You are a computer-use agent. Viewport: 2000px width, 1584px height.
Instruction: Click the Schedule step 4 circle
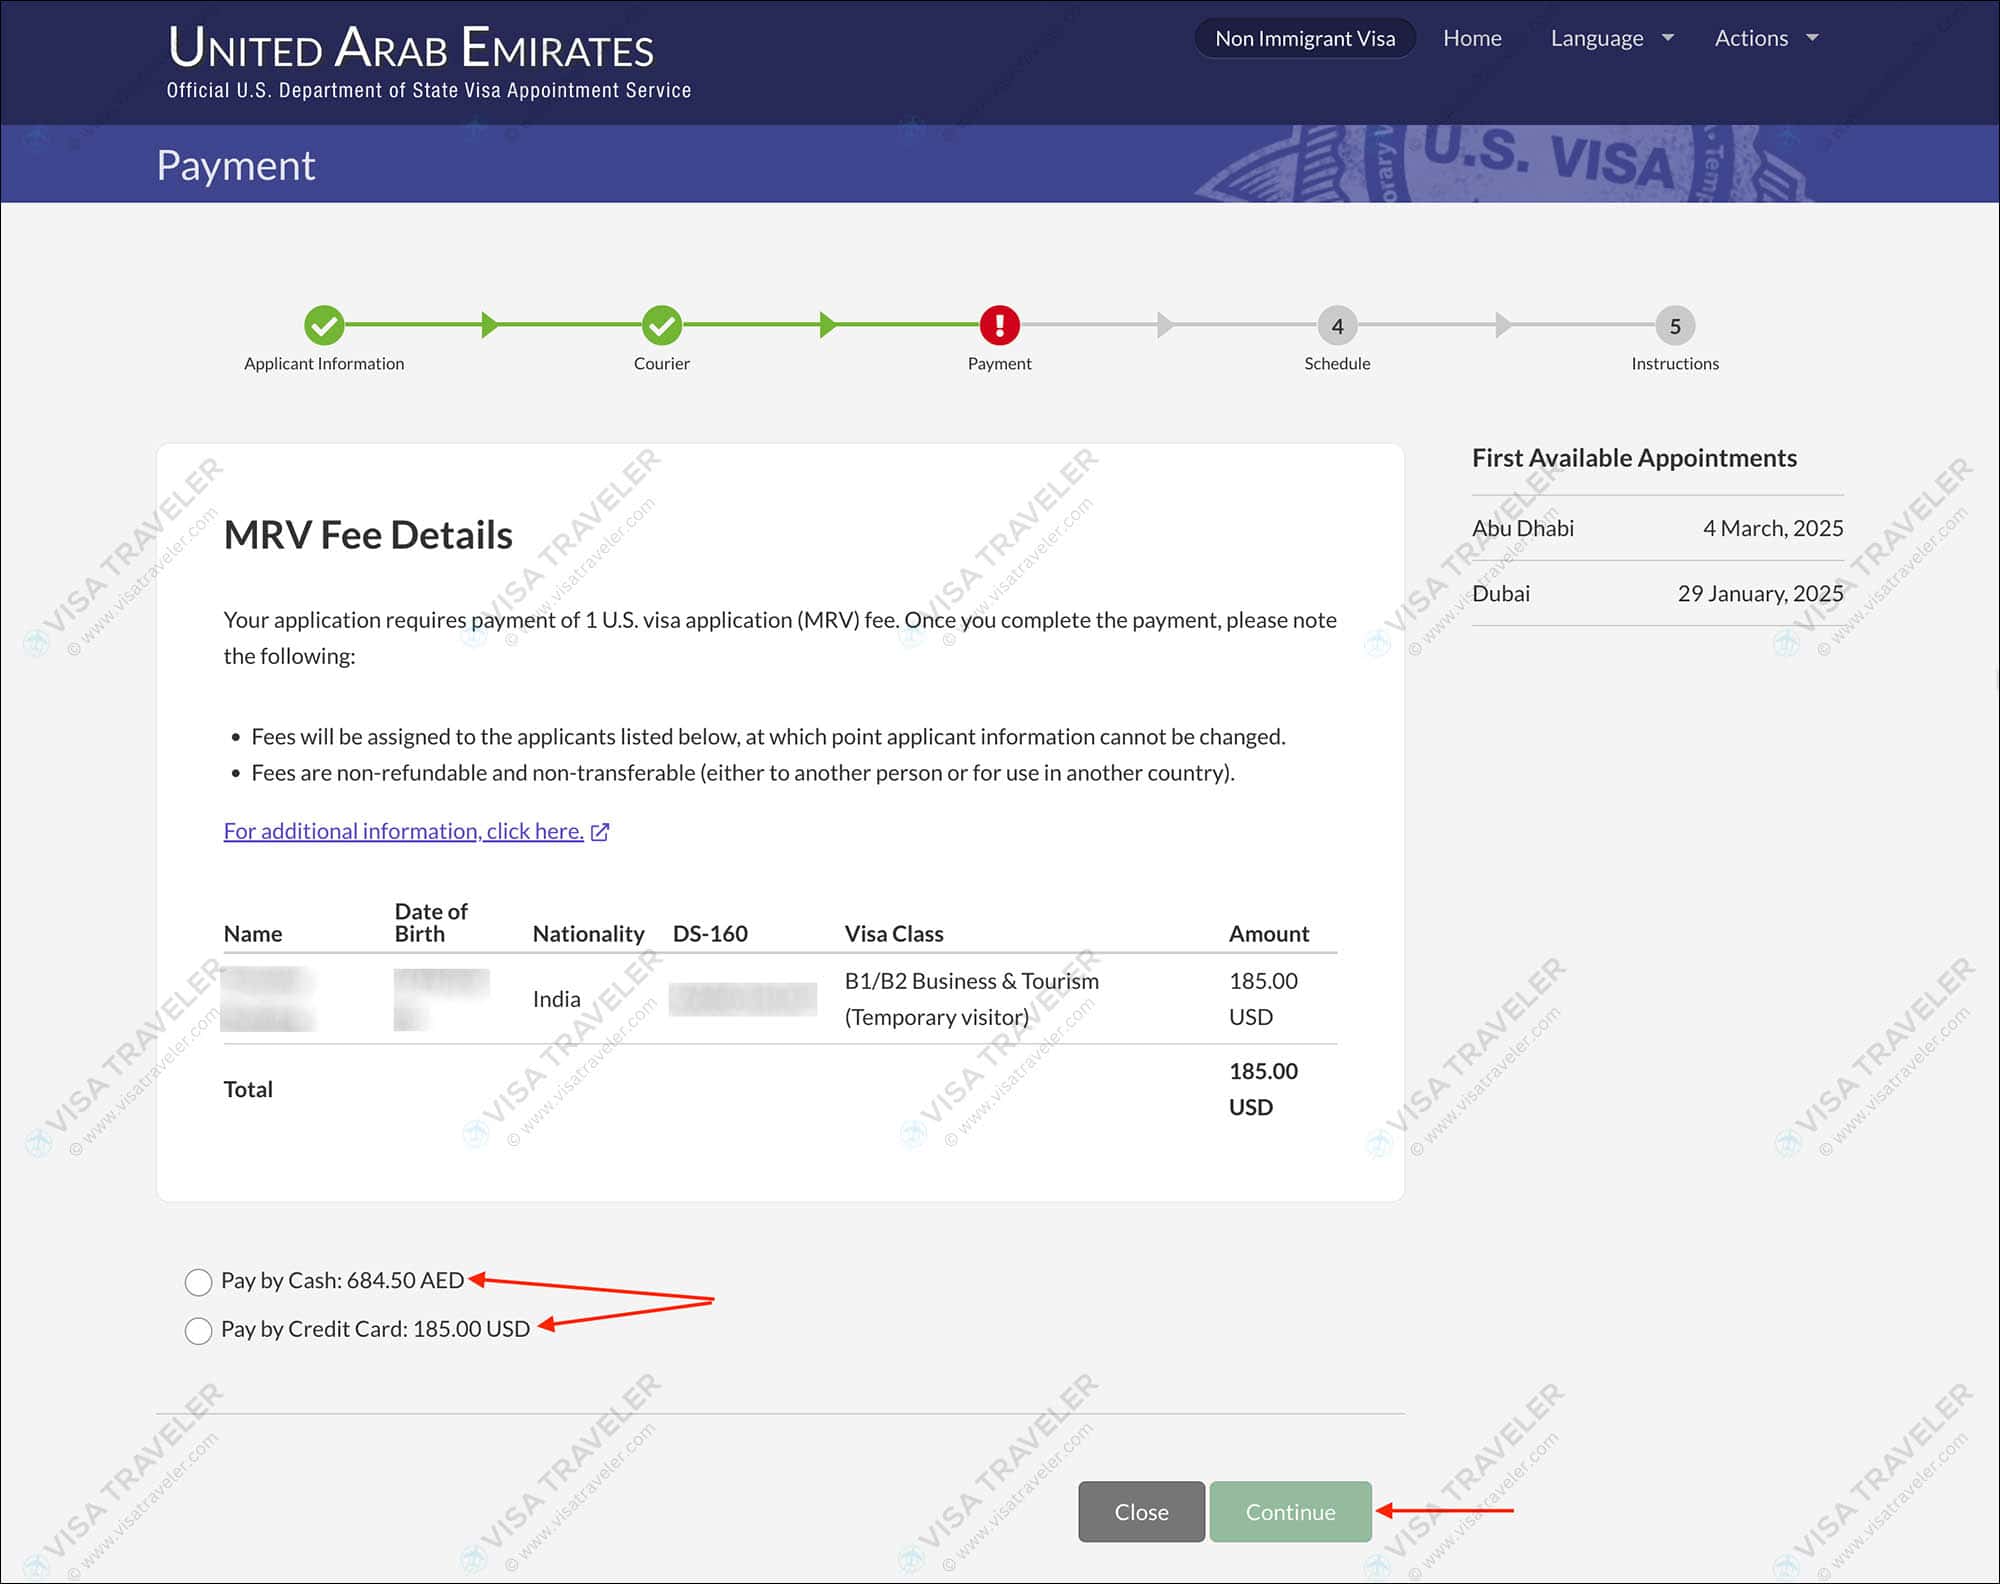1337,325
